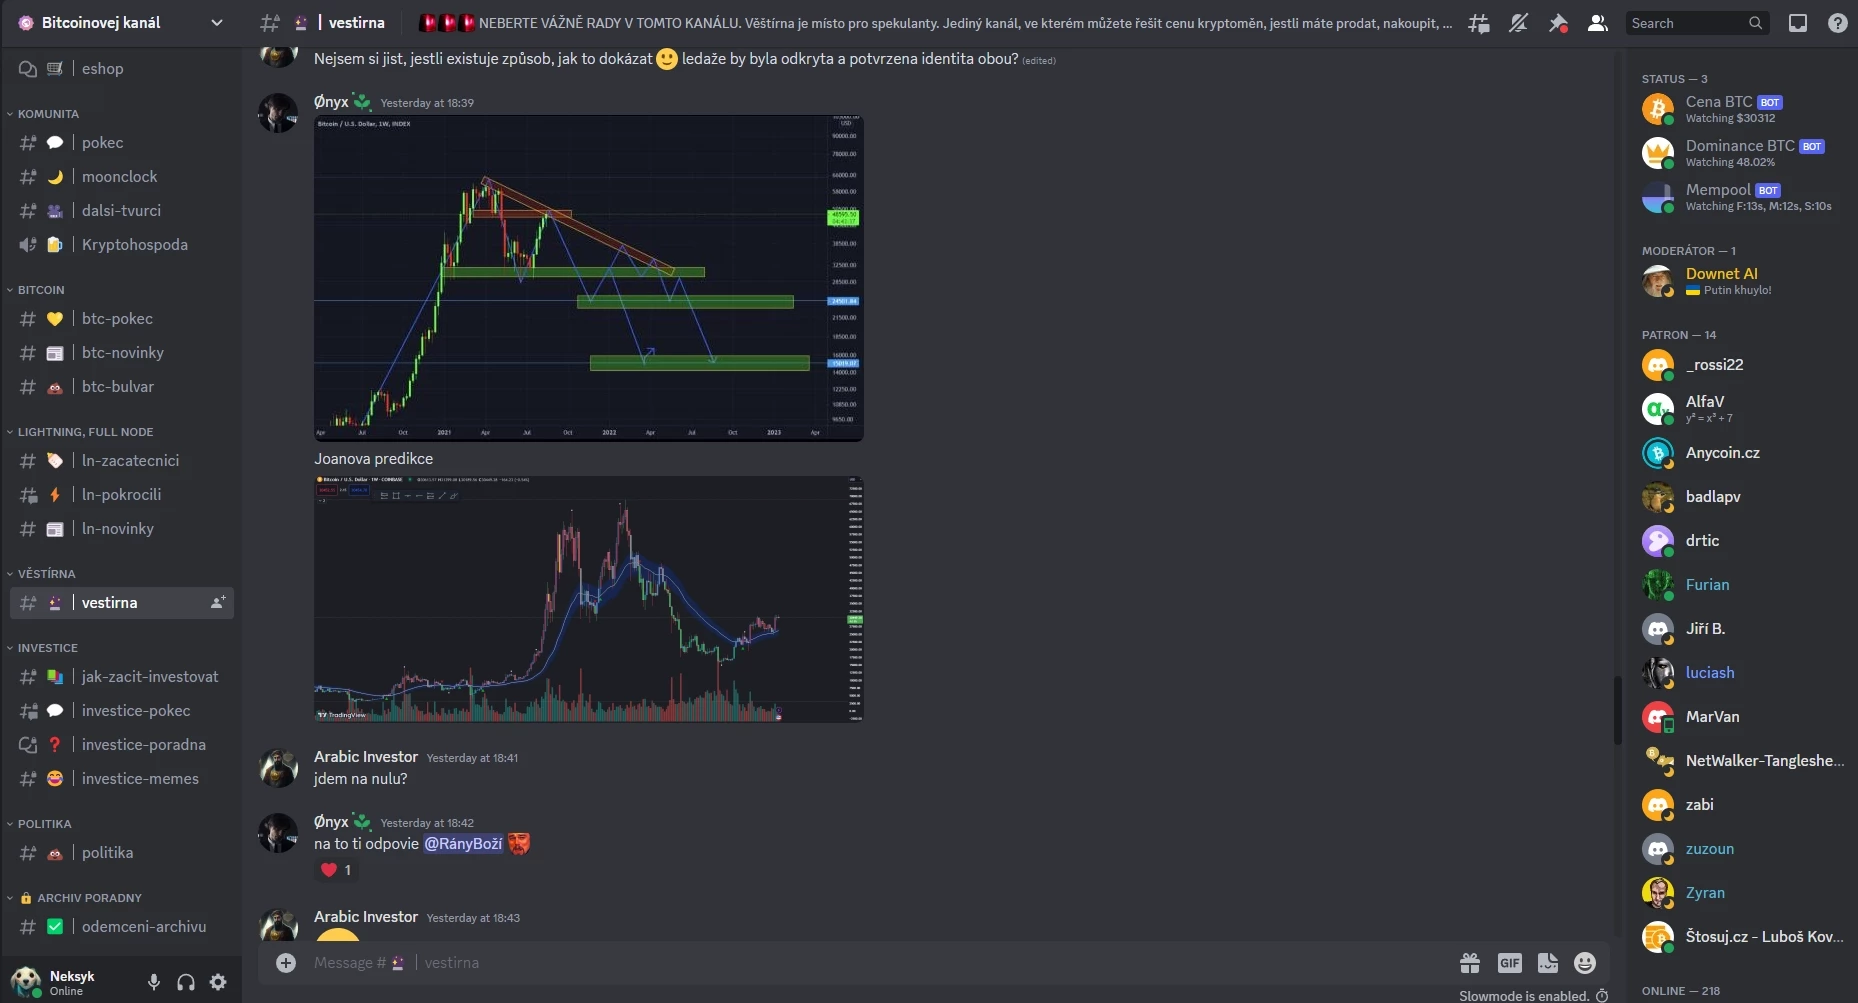Collapse the KOMUNITA category
The image size is (1858, 1003).
click(48, 114)
